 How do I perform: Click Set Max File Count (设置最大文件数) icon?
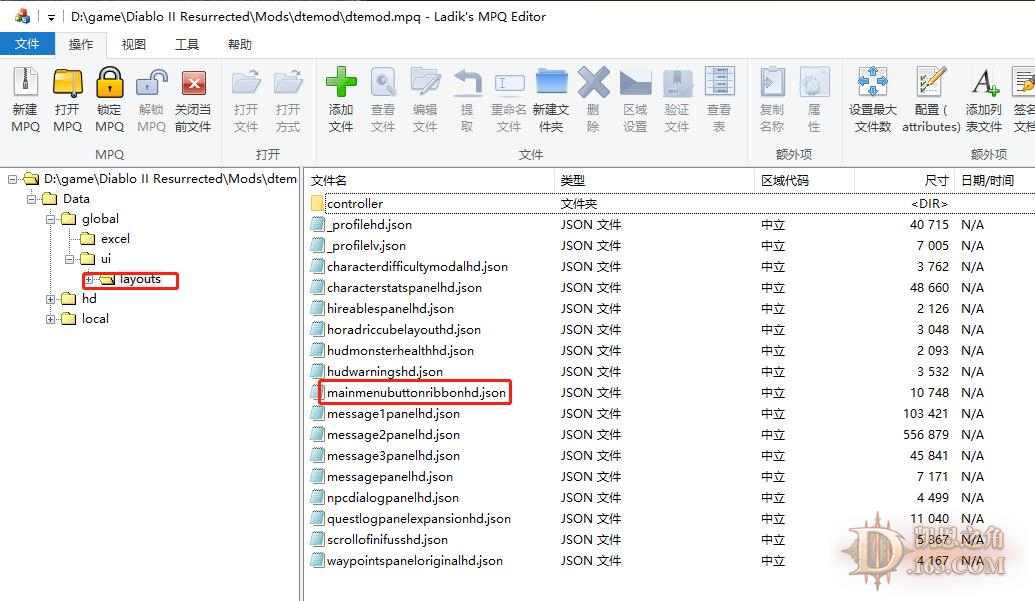[873, 82]
